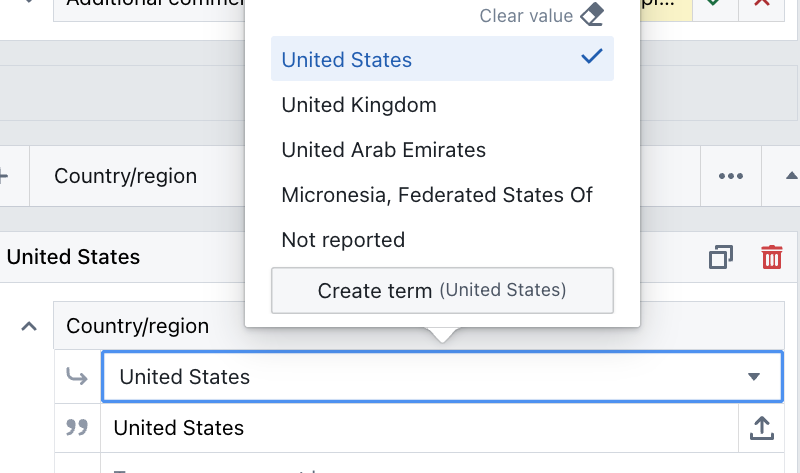This screenshot has height=473, width=800.
Task: Click the Clear value eraser icon
Action: (x=592, y=15)
